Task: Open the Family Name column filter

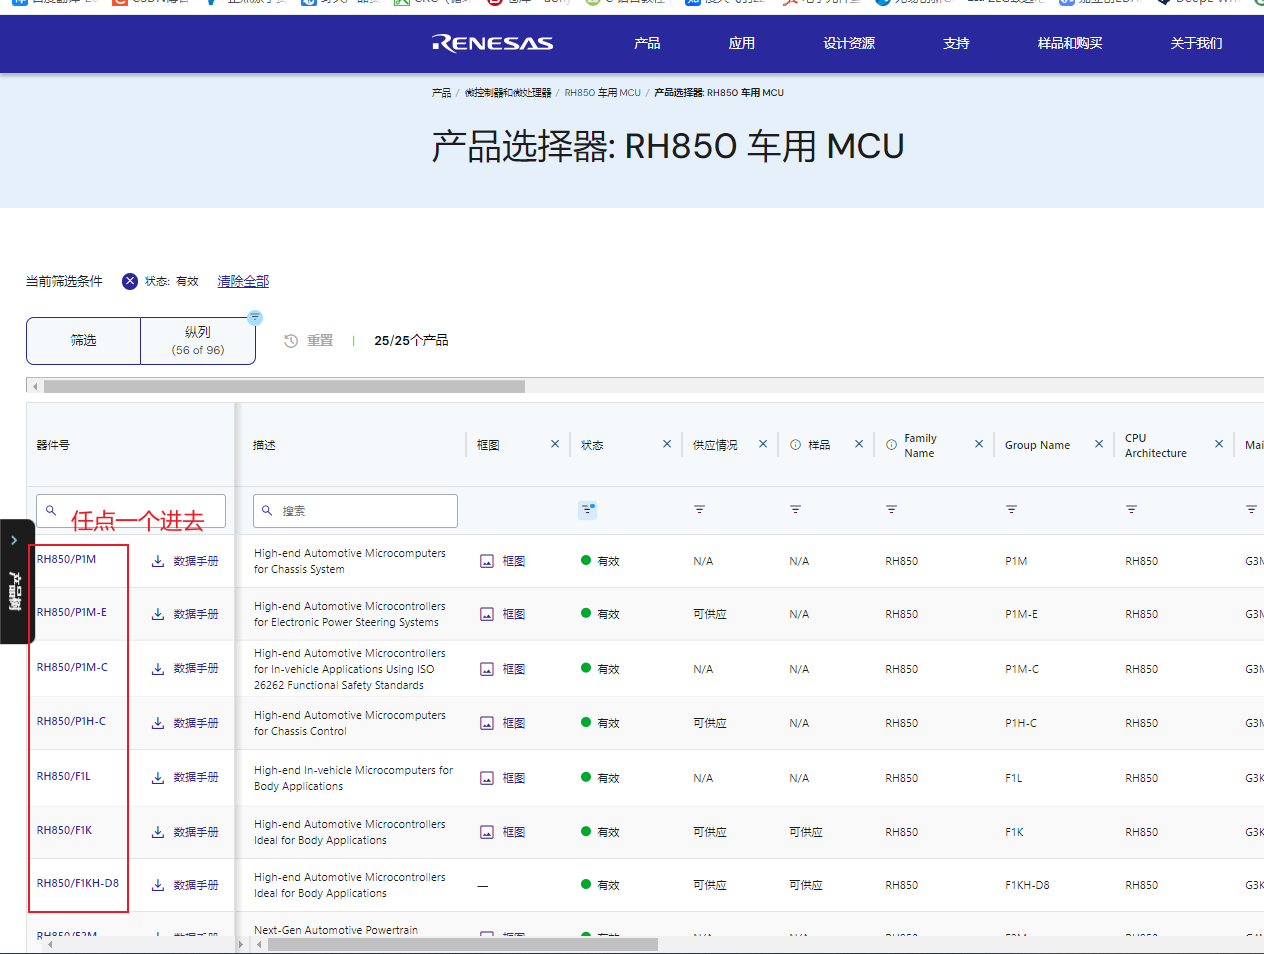Action: point(891,510)
